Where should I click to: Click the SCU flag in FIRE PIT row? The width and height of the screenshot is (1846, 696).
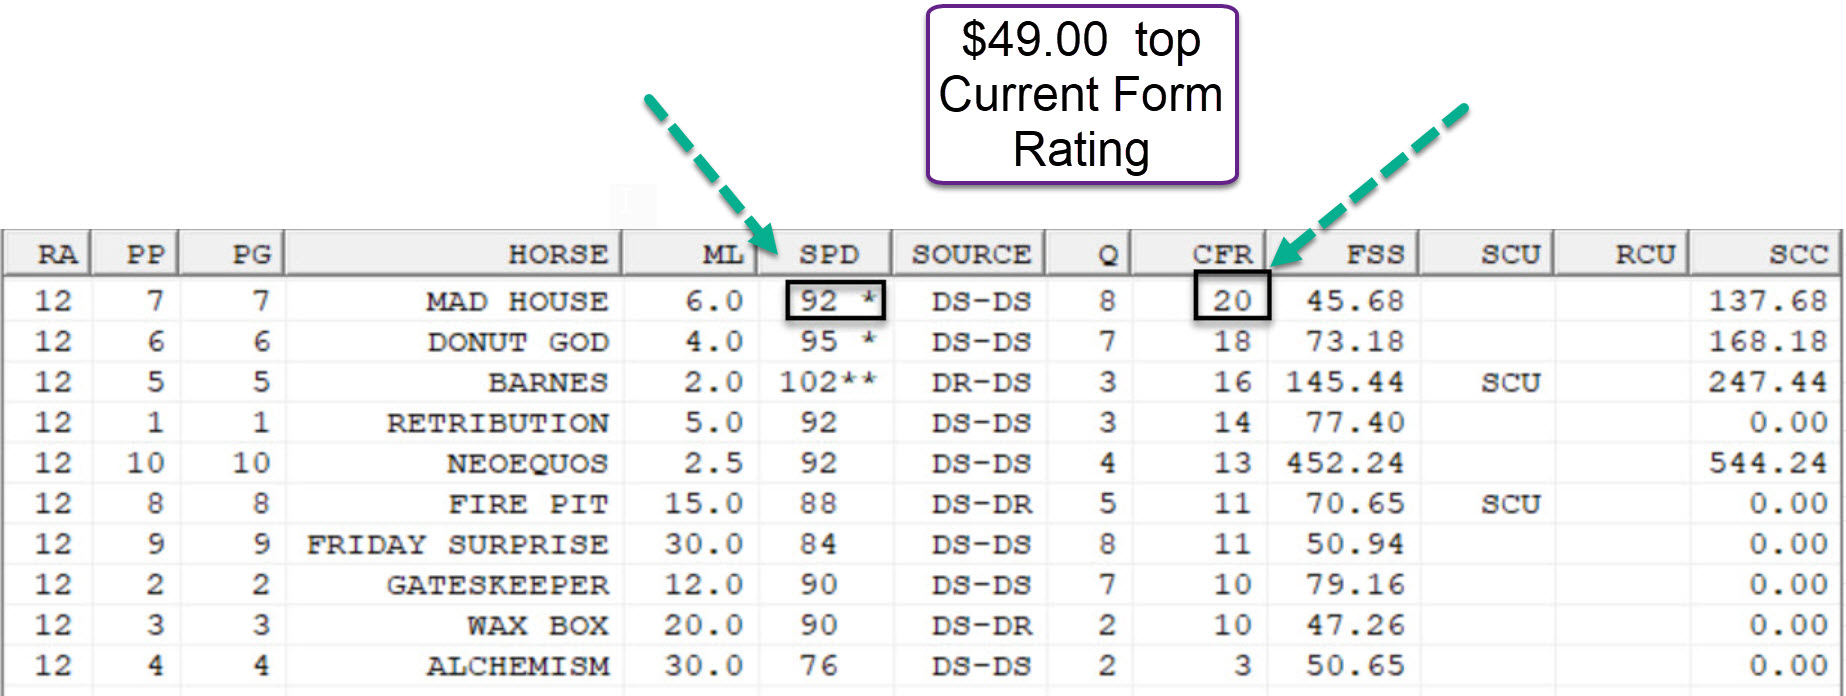coord(1510,504)
